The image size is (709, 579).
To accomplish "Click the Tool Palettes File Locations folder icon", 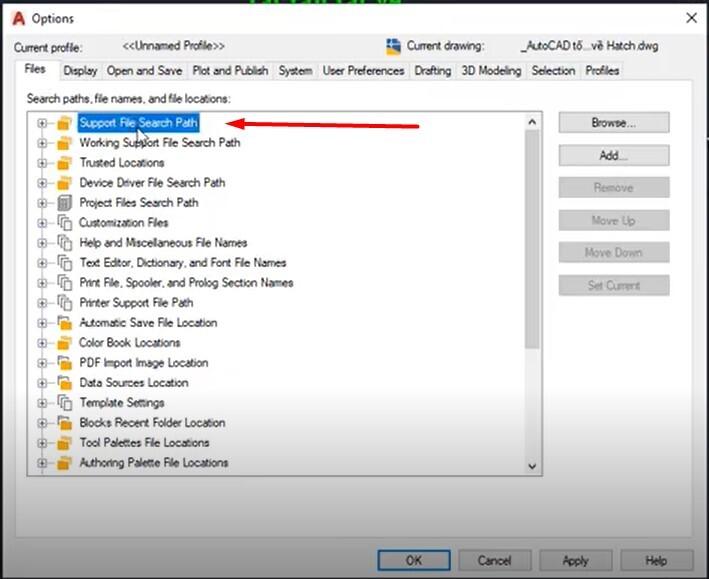I will [x=64, y=443].
